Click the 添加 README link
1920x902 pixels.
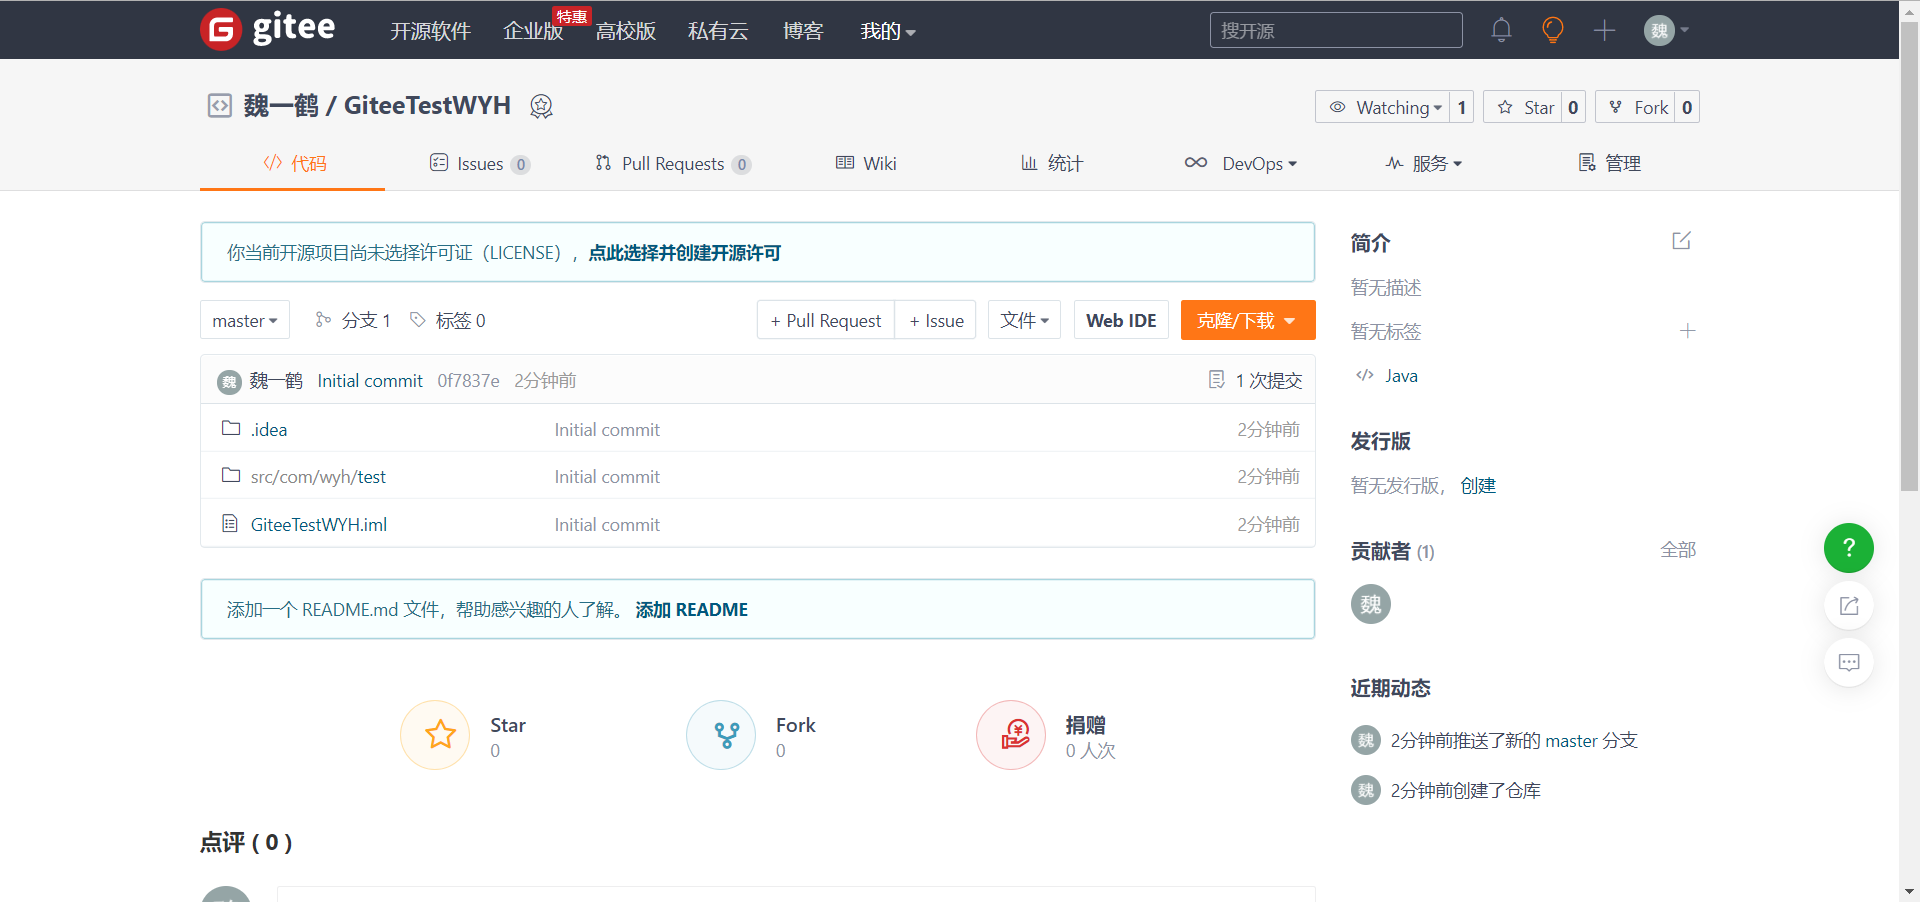tap(692, 609)
